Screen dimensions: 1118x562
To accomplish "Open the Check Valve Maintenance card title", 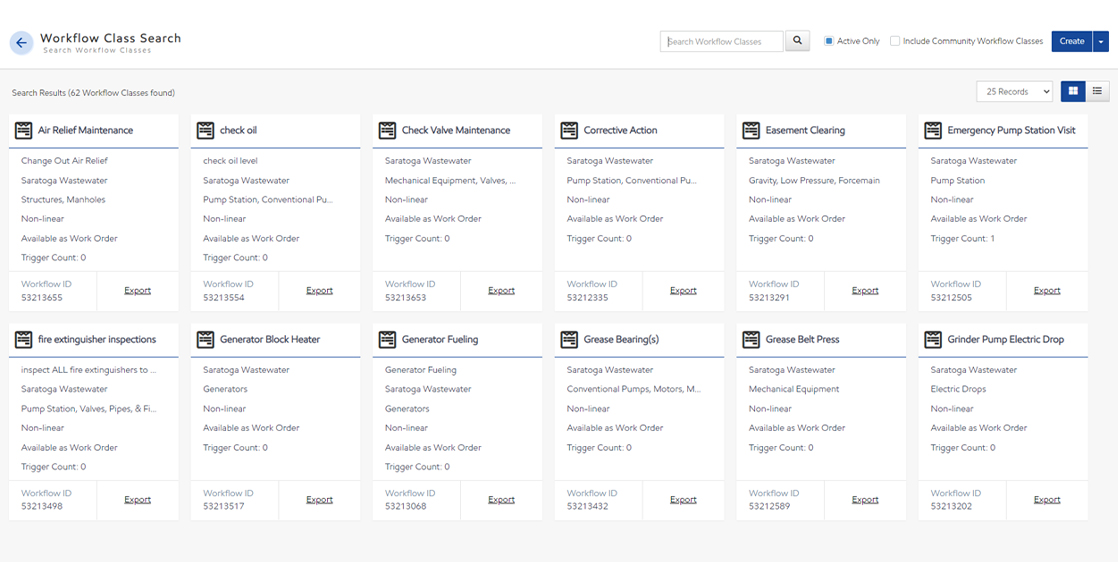I will point(456,131).
